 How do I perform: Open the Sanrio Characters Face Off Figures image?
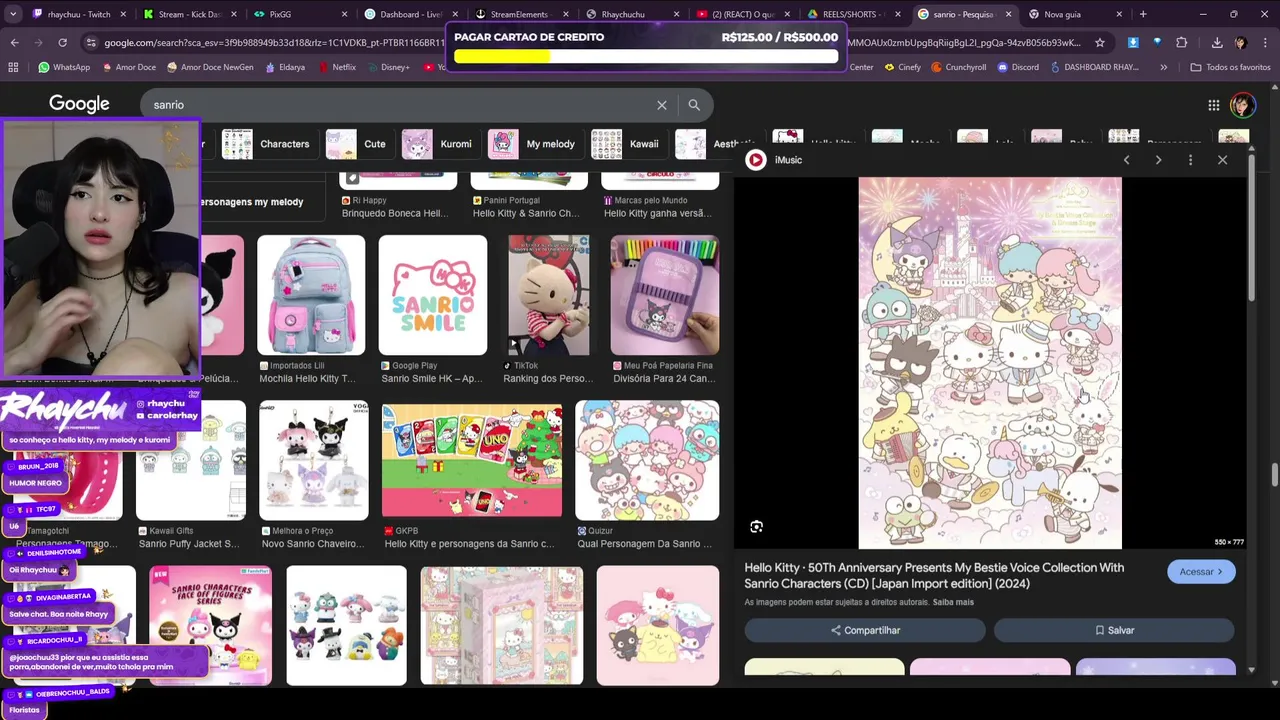(210, 625)
